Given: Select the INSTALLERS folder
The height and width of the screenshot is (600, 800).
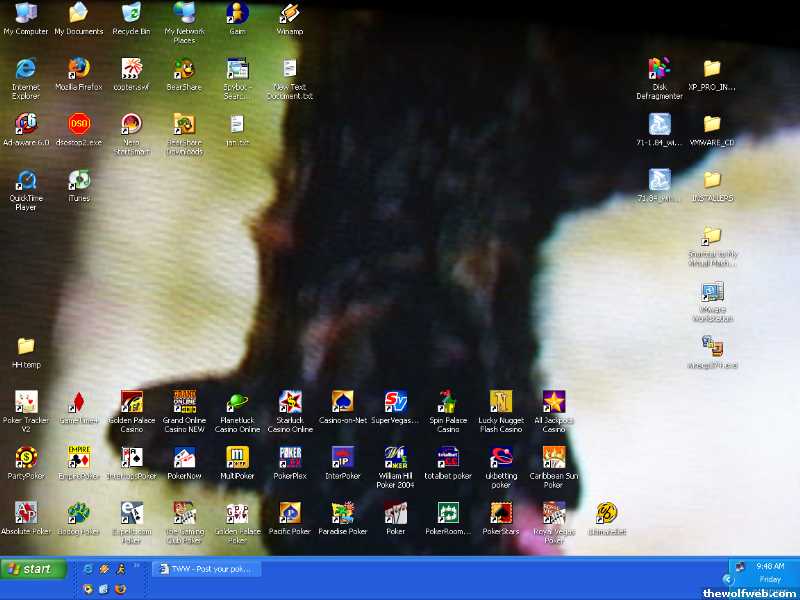Looking at the screenshot, I should coord(712,181).
